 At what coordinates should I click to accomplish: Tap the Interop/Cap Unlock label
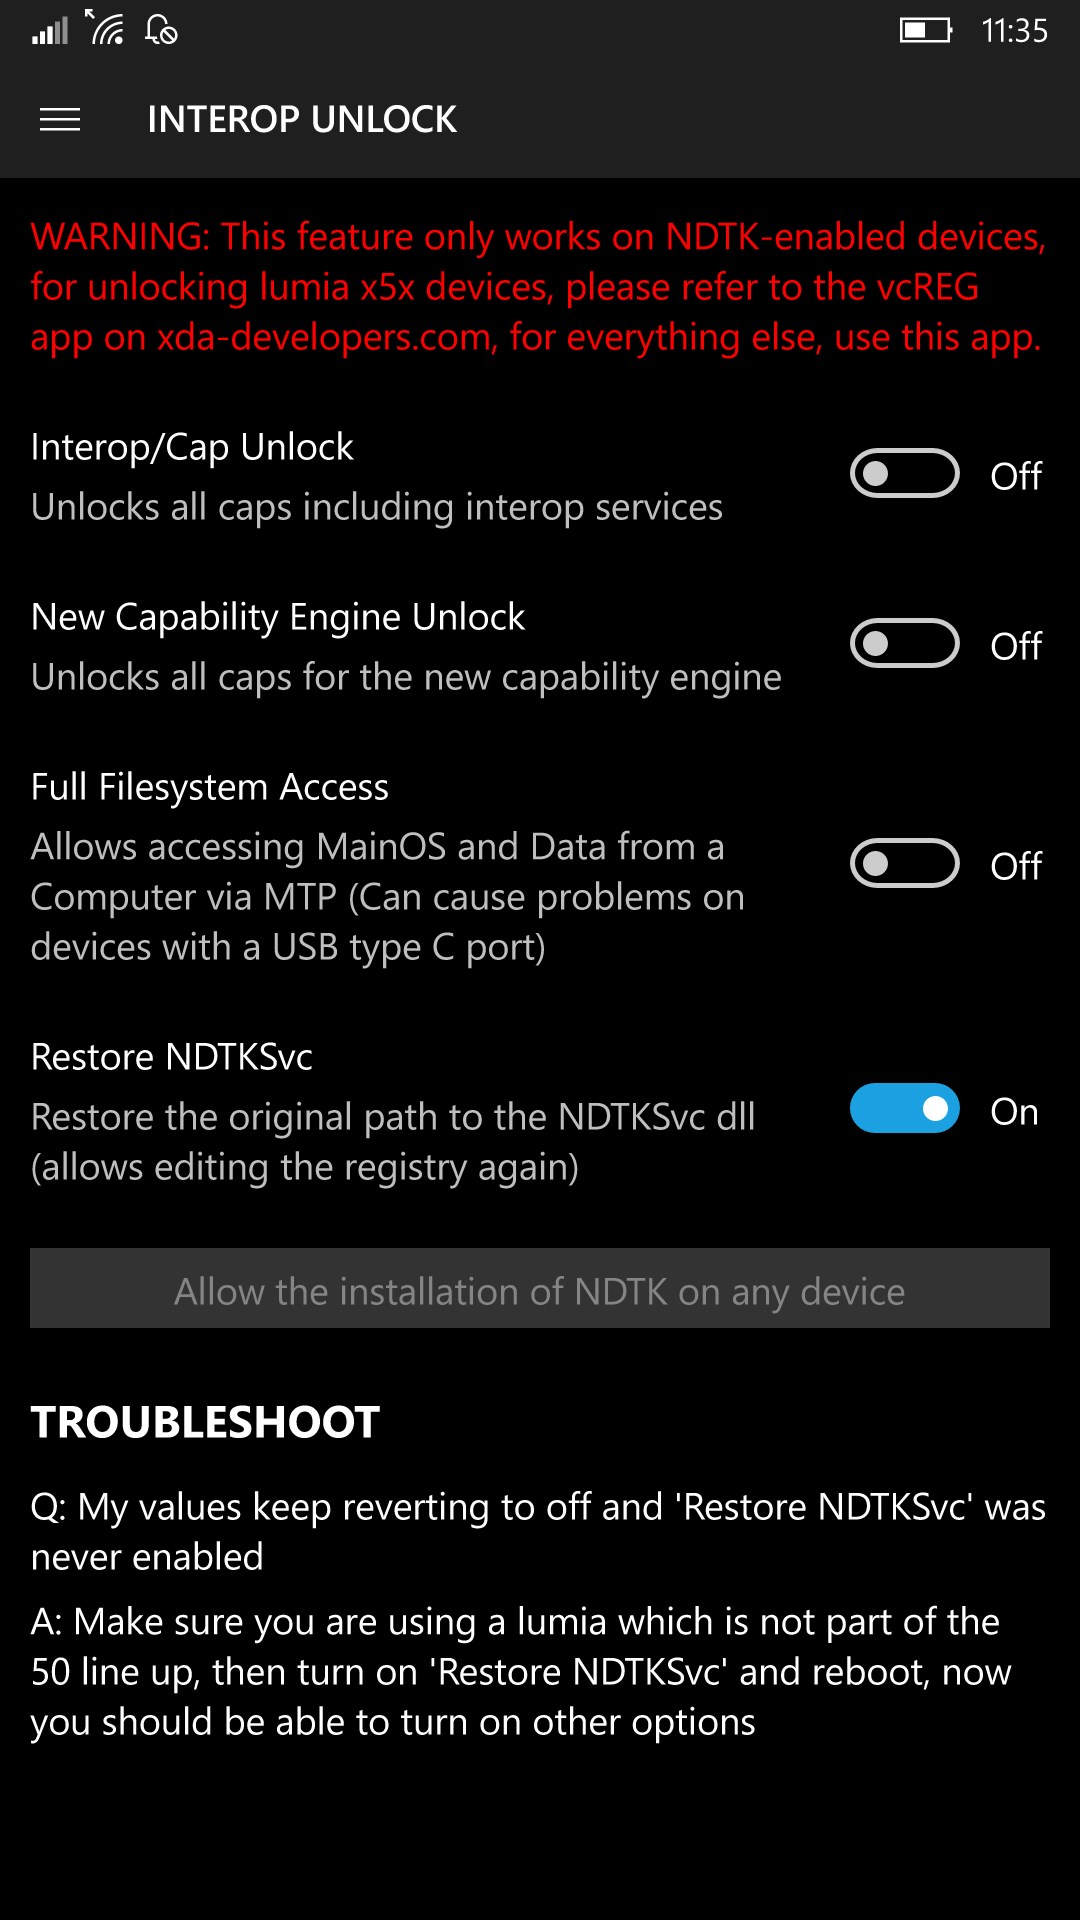tap(192, 447)
